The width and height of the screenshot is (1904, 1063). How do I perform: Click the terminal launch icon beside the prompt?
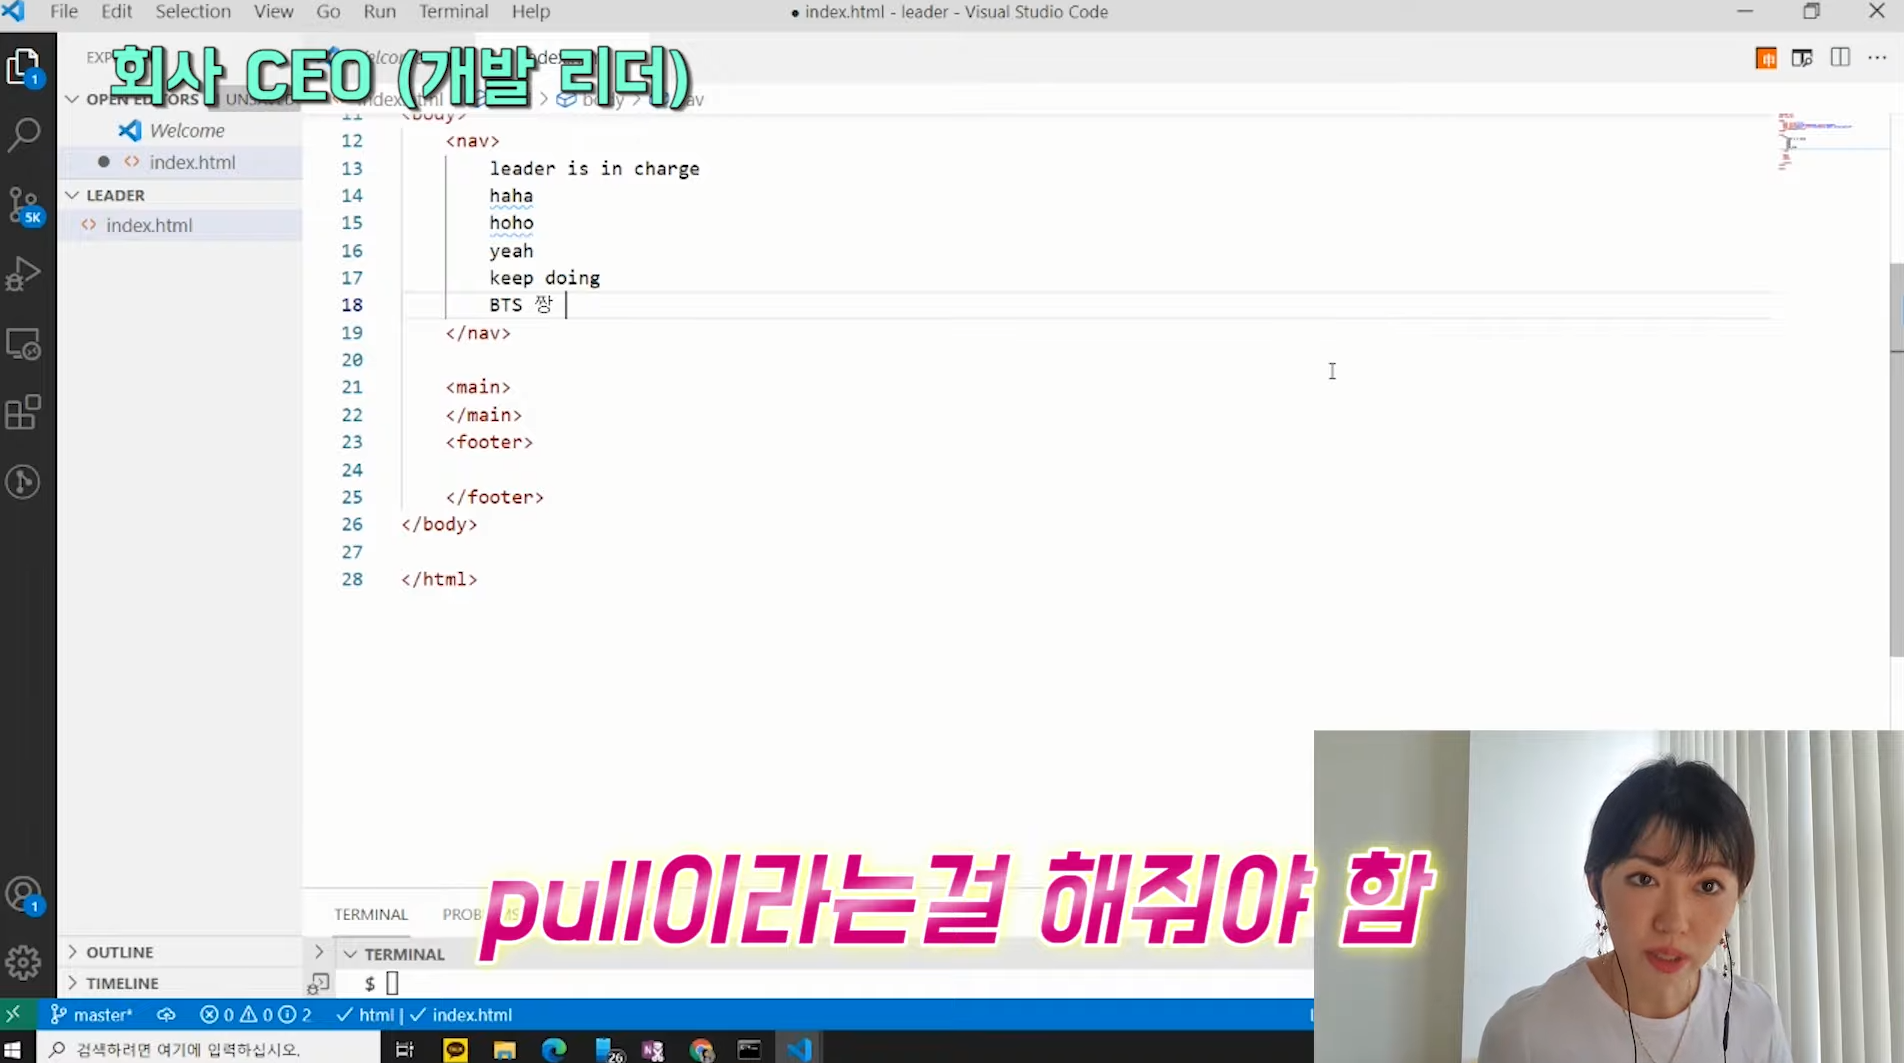pos(319,984)
